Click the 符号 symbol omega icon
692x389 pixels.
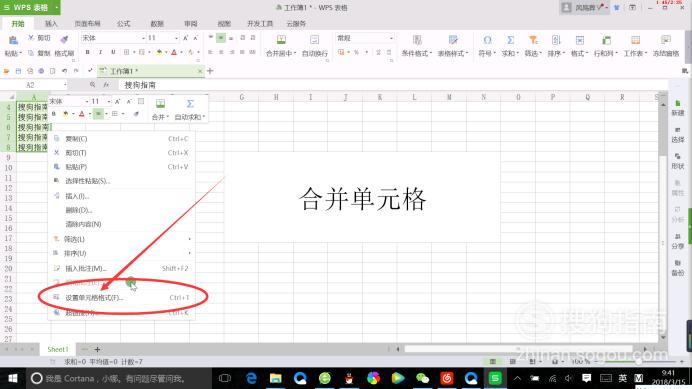click(x=487, y=40)
